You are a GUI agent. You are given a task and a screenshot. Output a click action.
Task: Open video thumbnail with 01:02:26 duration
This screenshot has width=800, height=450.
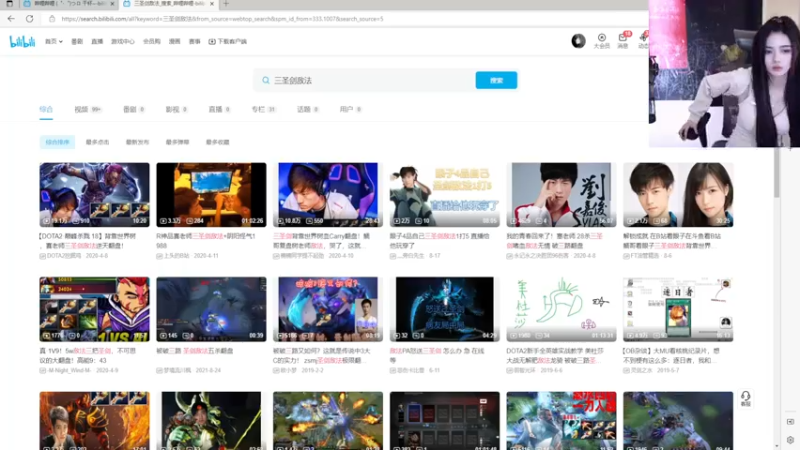pos(211,195)
